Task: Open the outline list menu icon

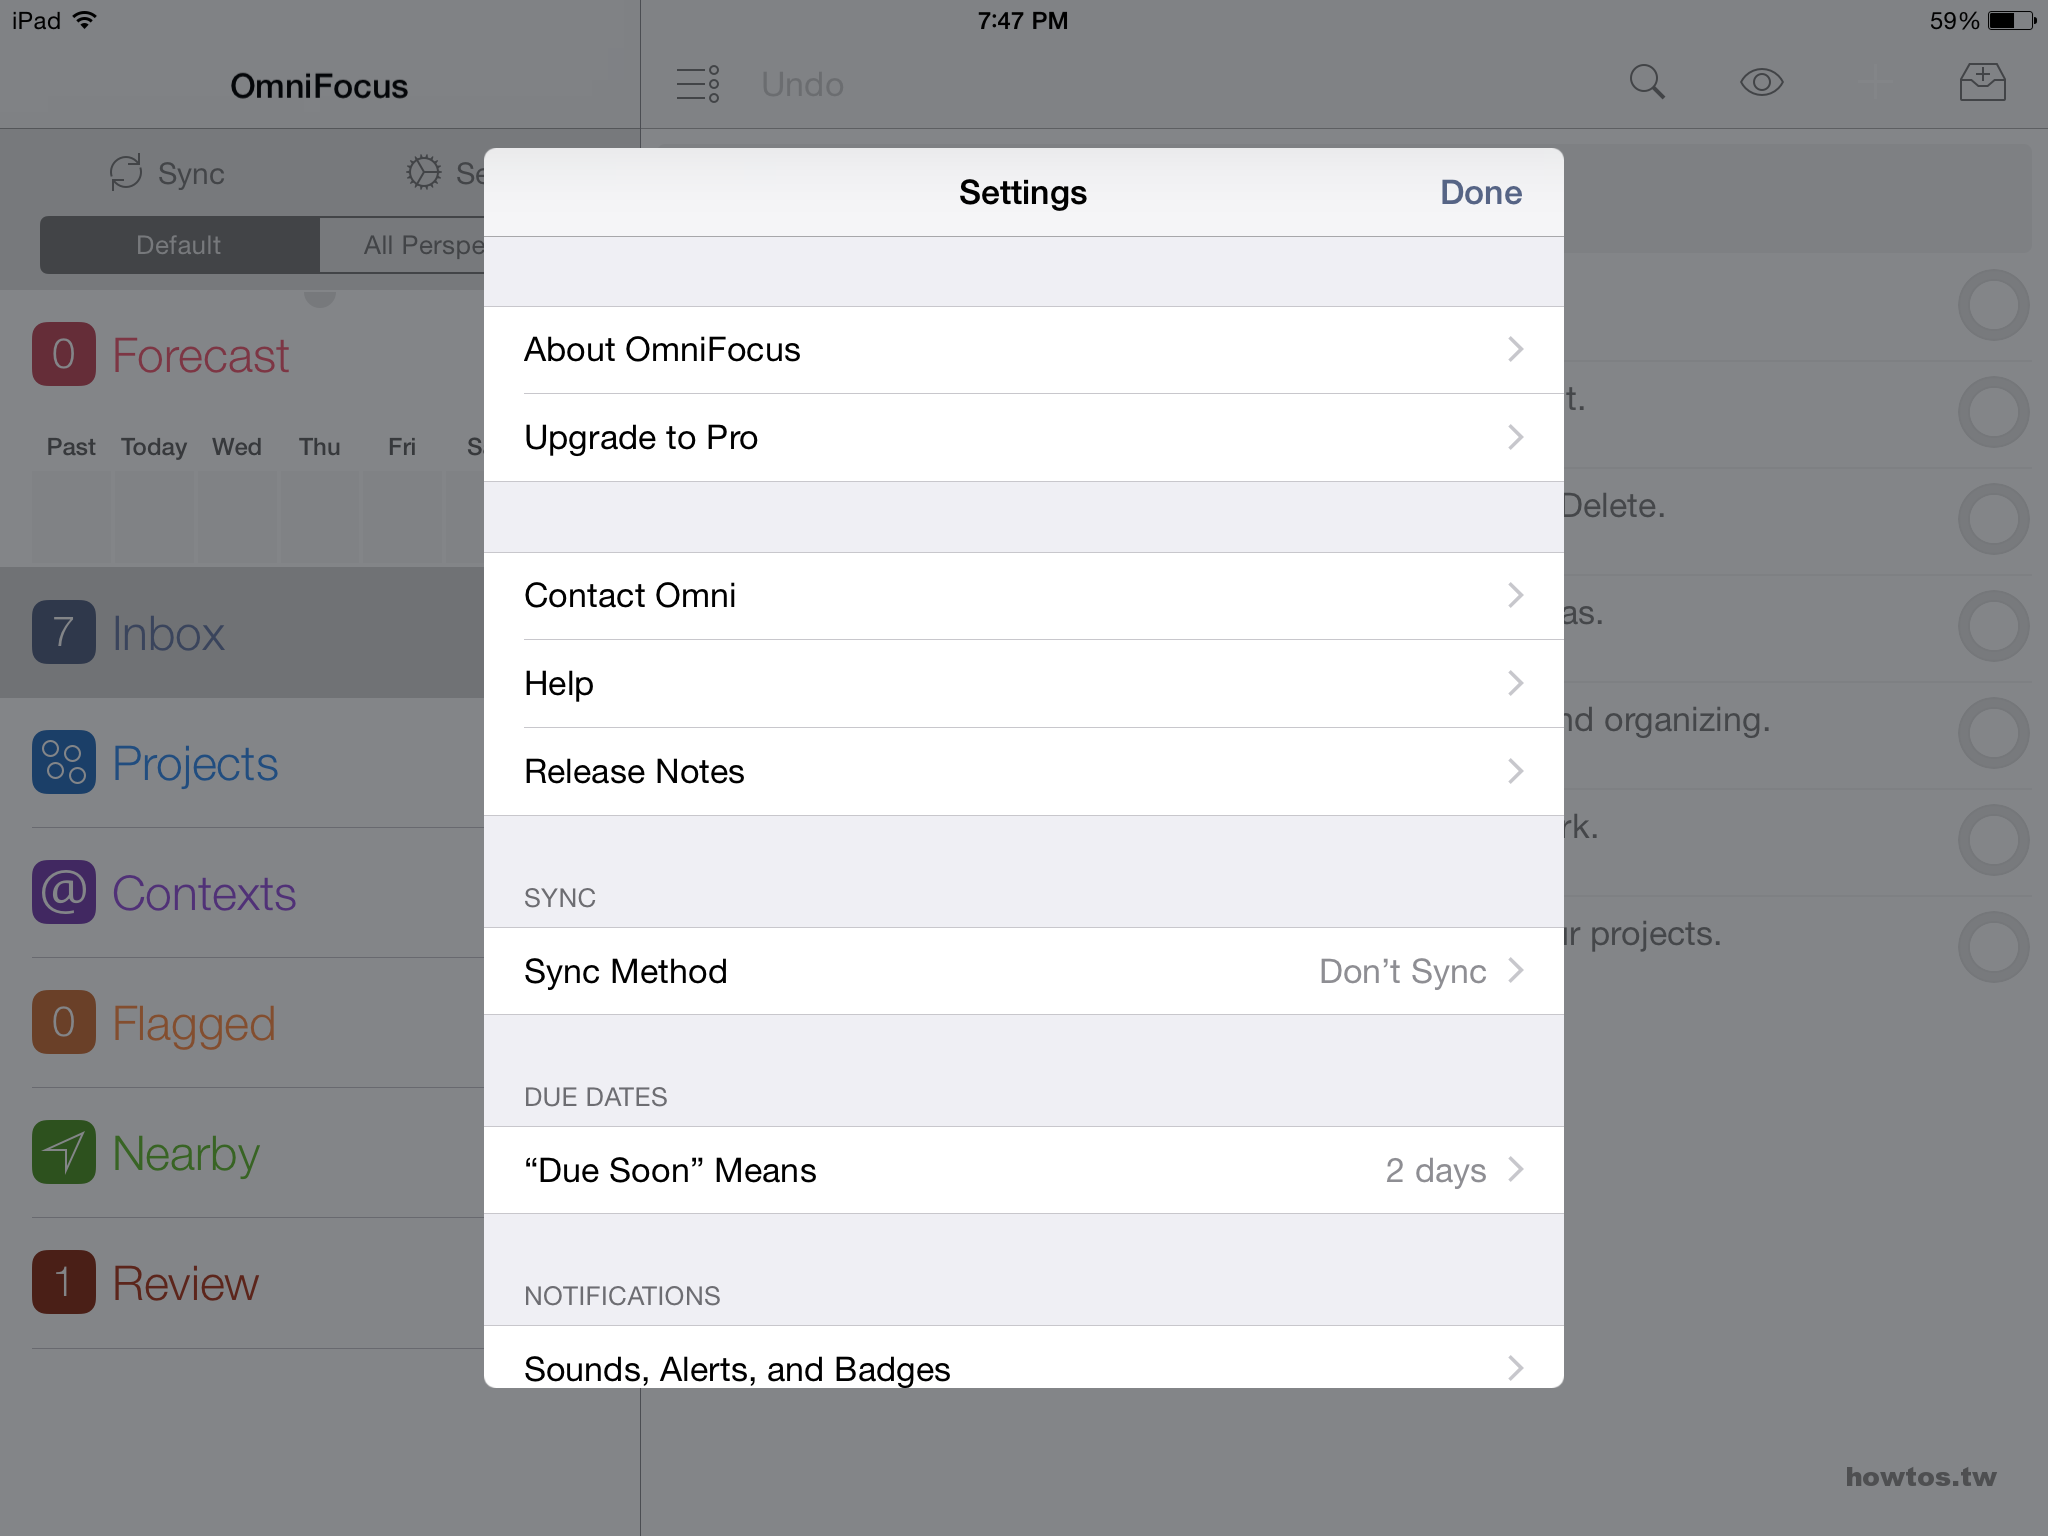Action: [698, 84]
